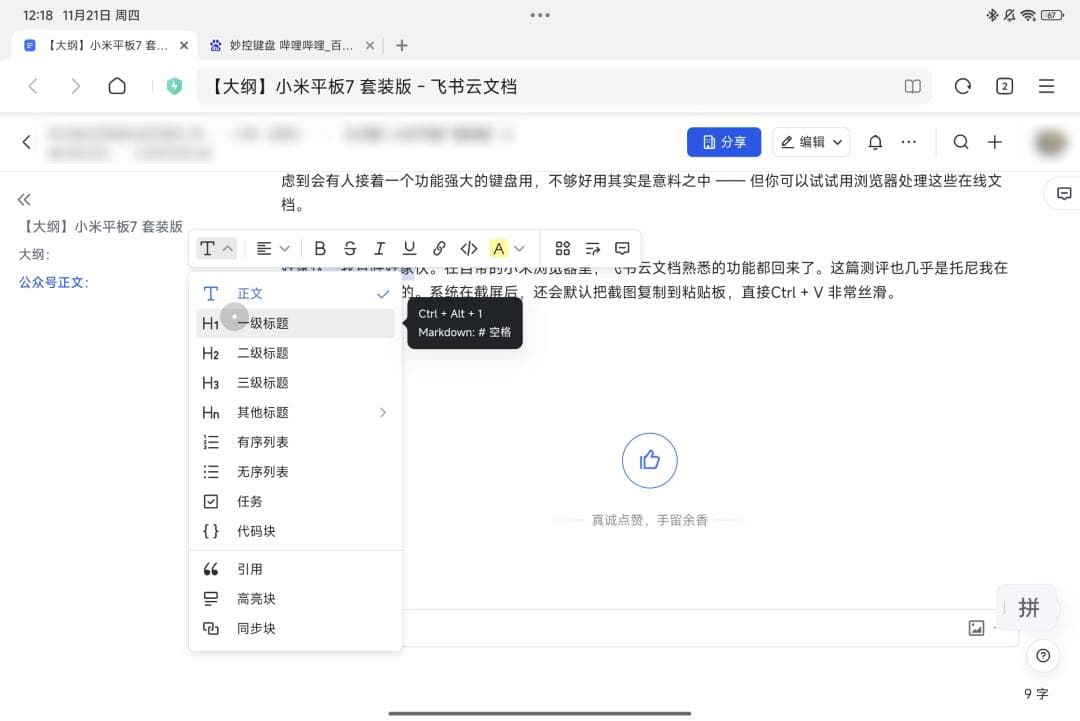Open the 编辑 mode dropdown

[x=810, y=142]
